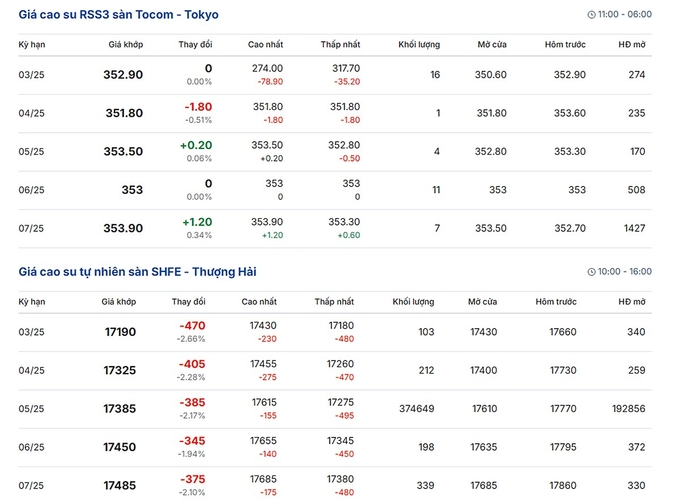
Task: Select the SHFE 05/25 contract row
Action: 335,409
